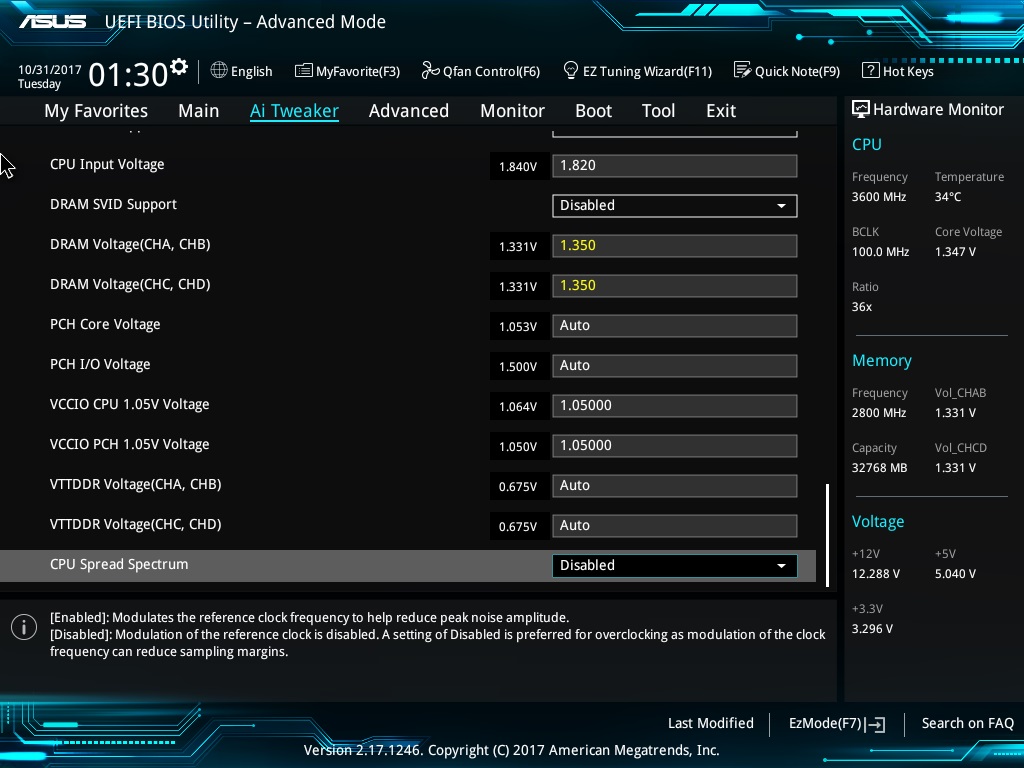The width and height of the screenshot is (1024, 768).
Task: Click the 1.064V VCCIO CPU reading
Action: (519, 406)
